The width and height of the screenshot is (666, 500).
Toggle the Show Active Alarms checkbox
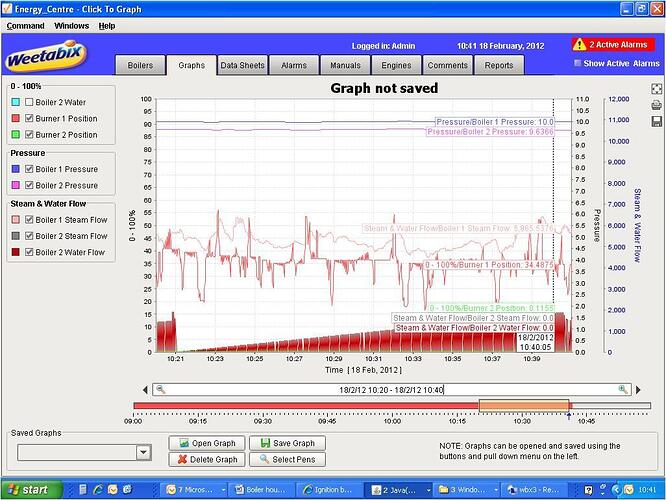pyautogui.click(x=577, y=63)
